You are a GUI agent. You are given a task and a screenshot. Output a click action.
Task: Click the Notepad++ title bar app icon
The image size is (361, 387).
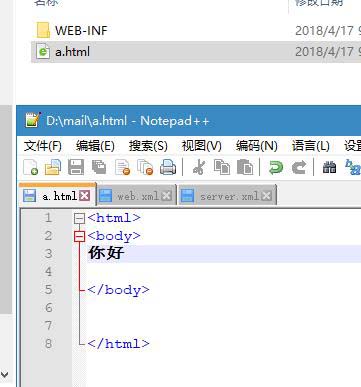point(33,120)
